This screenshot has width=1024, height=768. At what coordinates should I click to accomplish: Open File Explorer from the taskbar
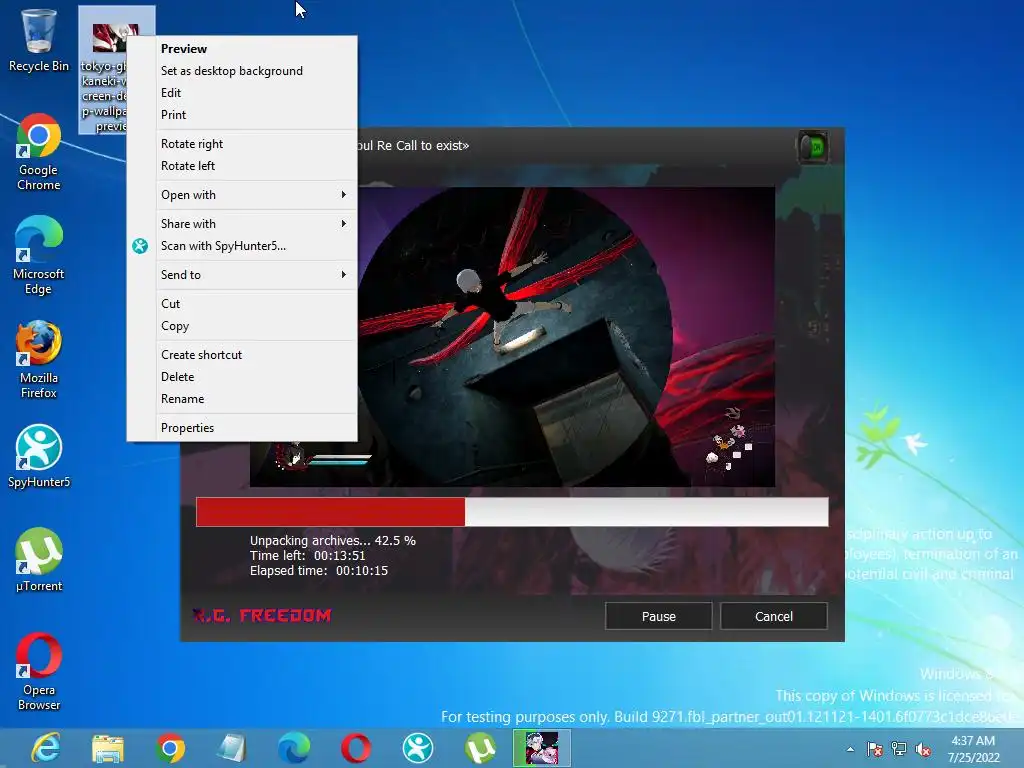coord(108,748)
